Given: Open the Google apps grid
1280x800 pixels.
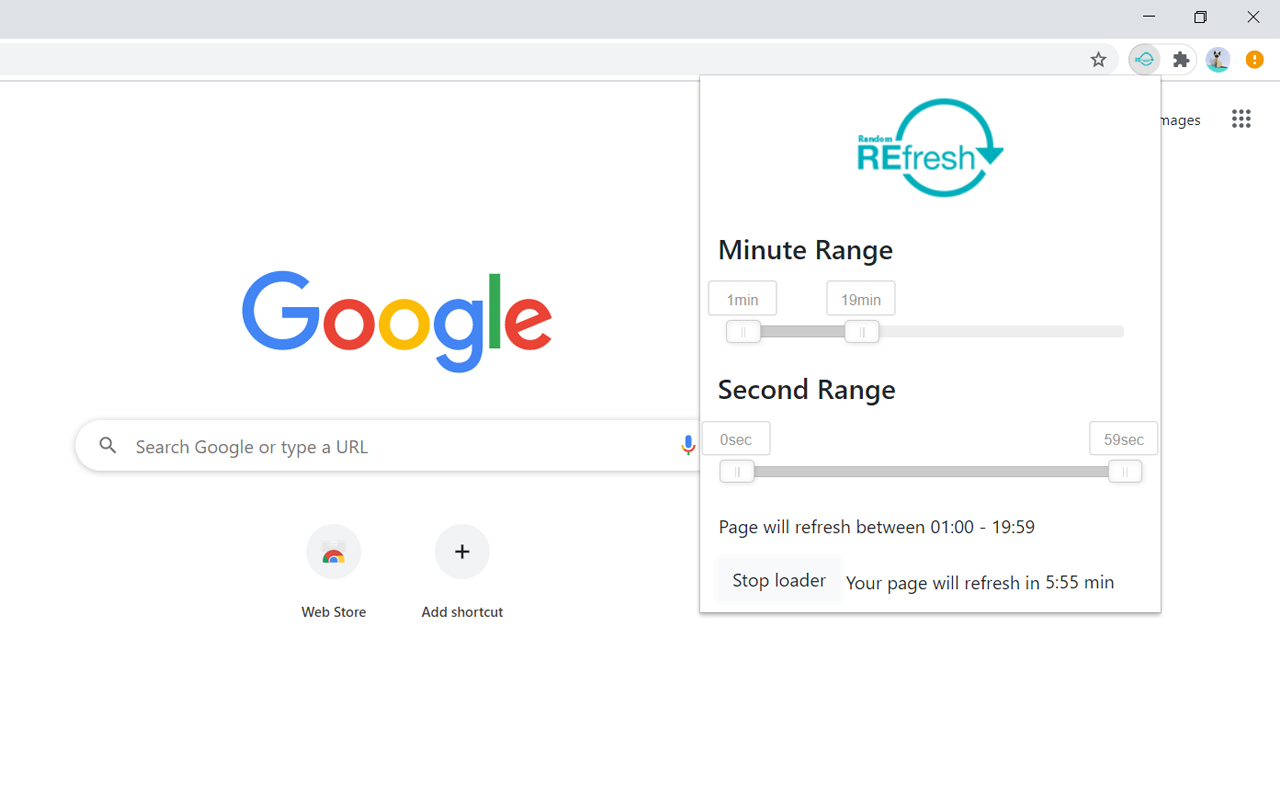Looking at the screenshot, I should tap(1241, 118).
